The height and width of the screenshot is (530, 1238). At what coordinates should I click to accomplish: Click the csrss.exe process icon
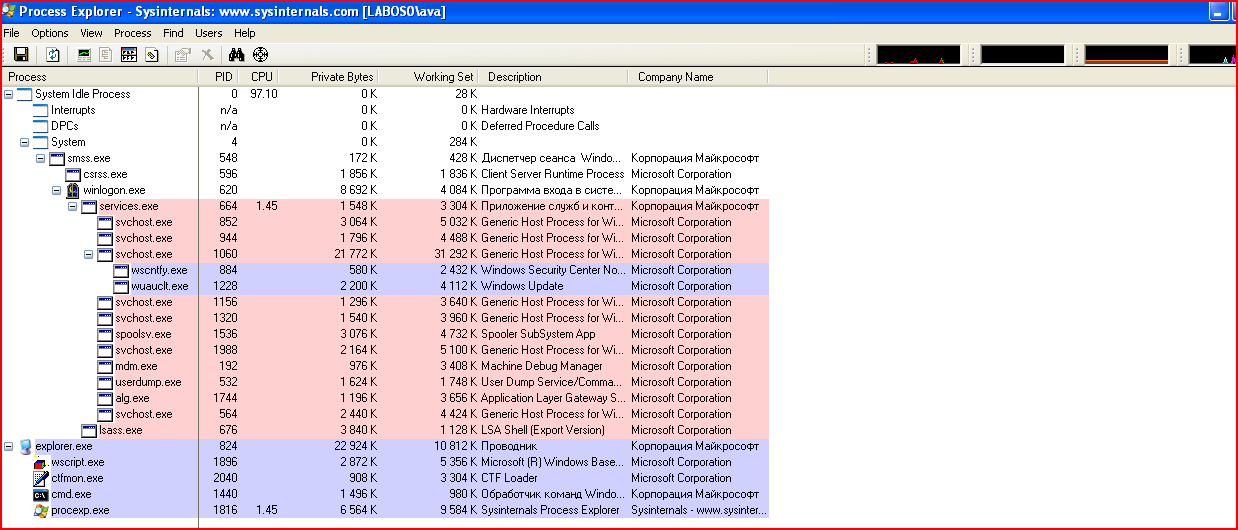point(73,174)
